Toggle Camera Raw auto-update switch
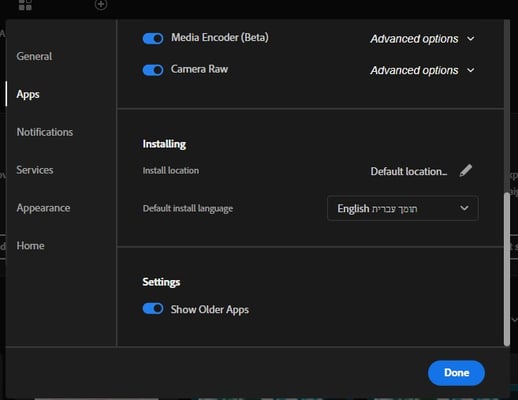 (153, 70)
